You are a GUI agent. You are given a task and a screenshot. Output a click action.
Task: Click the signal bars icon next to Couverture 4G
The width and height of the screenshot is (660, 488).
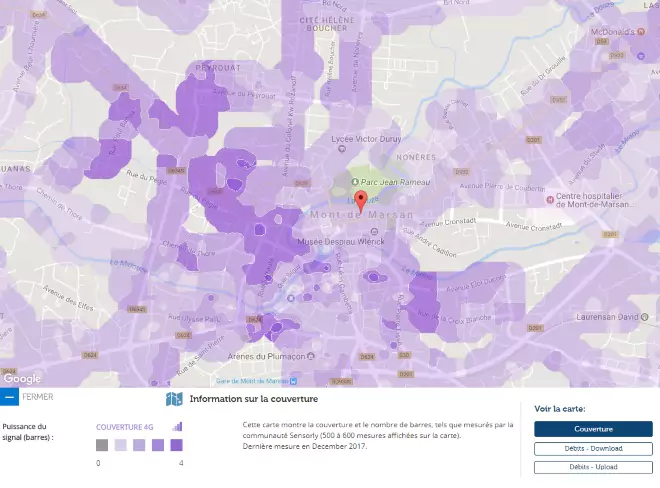coord(177,427)
